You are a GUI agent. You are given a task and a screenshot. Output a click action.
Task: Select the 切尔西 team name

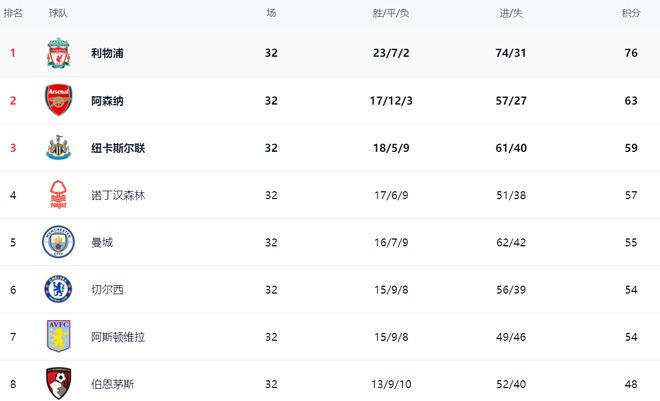click(107, 290)
